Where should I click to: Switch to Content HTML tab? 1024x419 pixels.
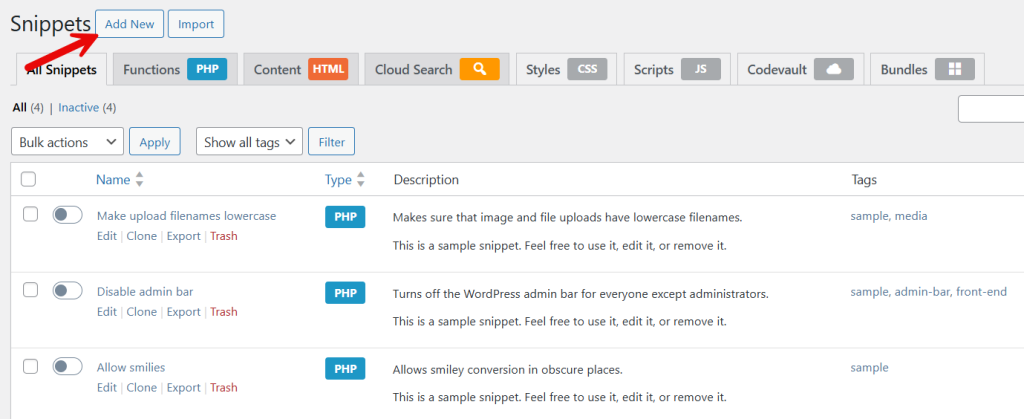300,70
